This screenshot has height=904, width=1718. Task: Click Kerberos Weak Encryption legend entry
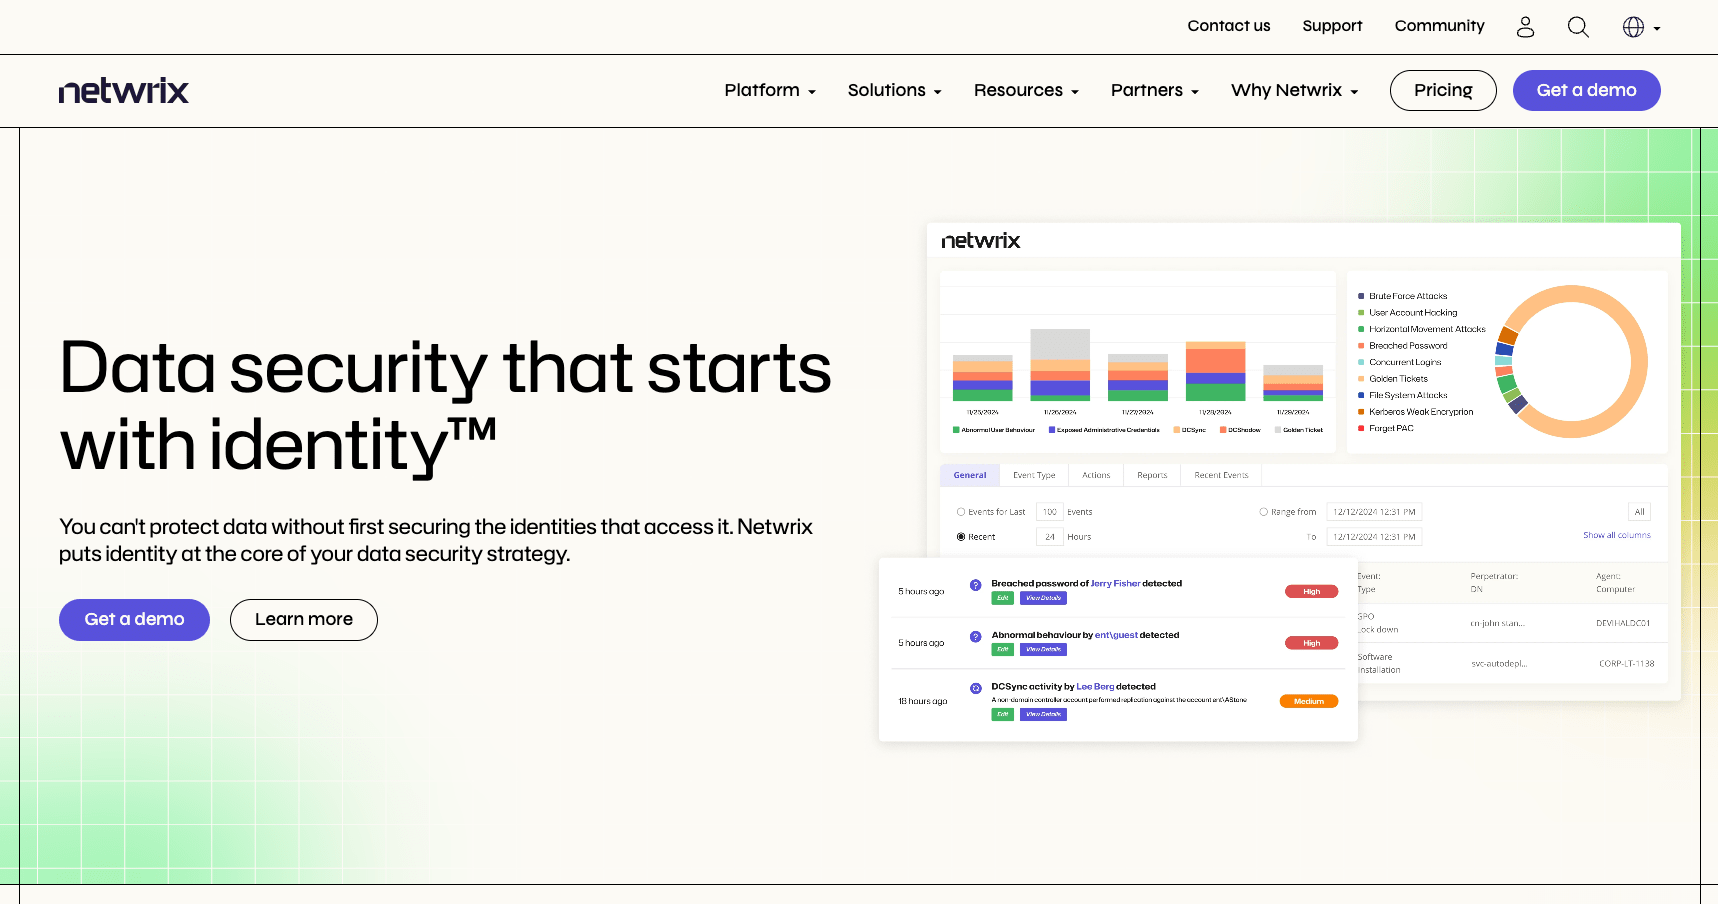pyautogui.click(x=1415, y=412)
